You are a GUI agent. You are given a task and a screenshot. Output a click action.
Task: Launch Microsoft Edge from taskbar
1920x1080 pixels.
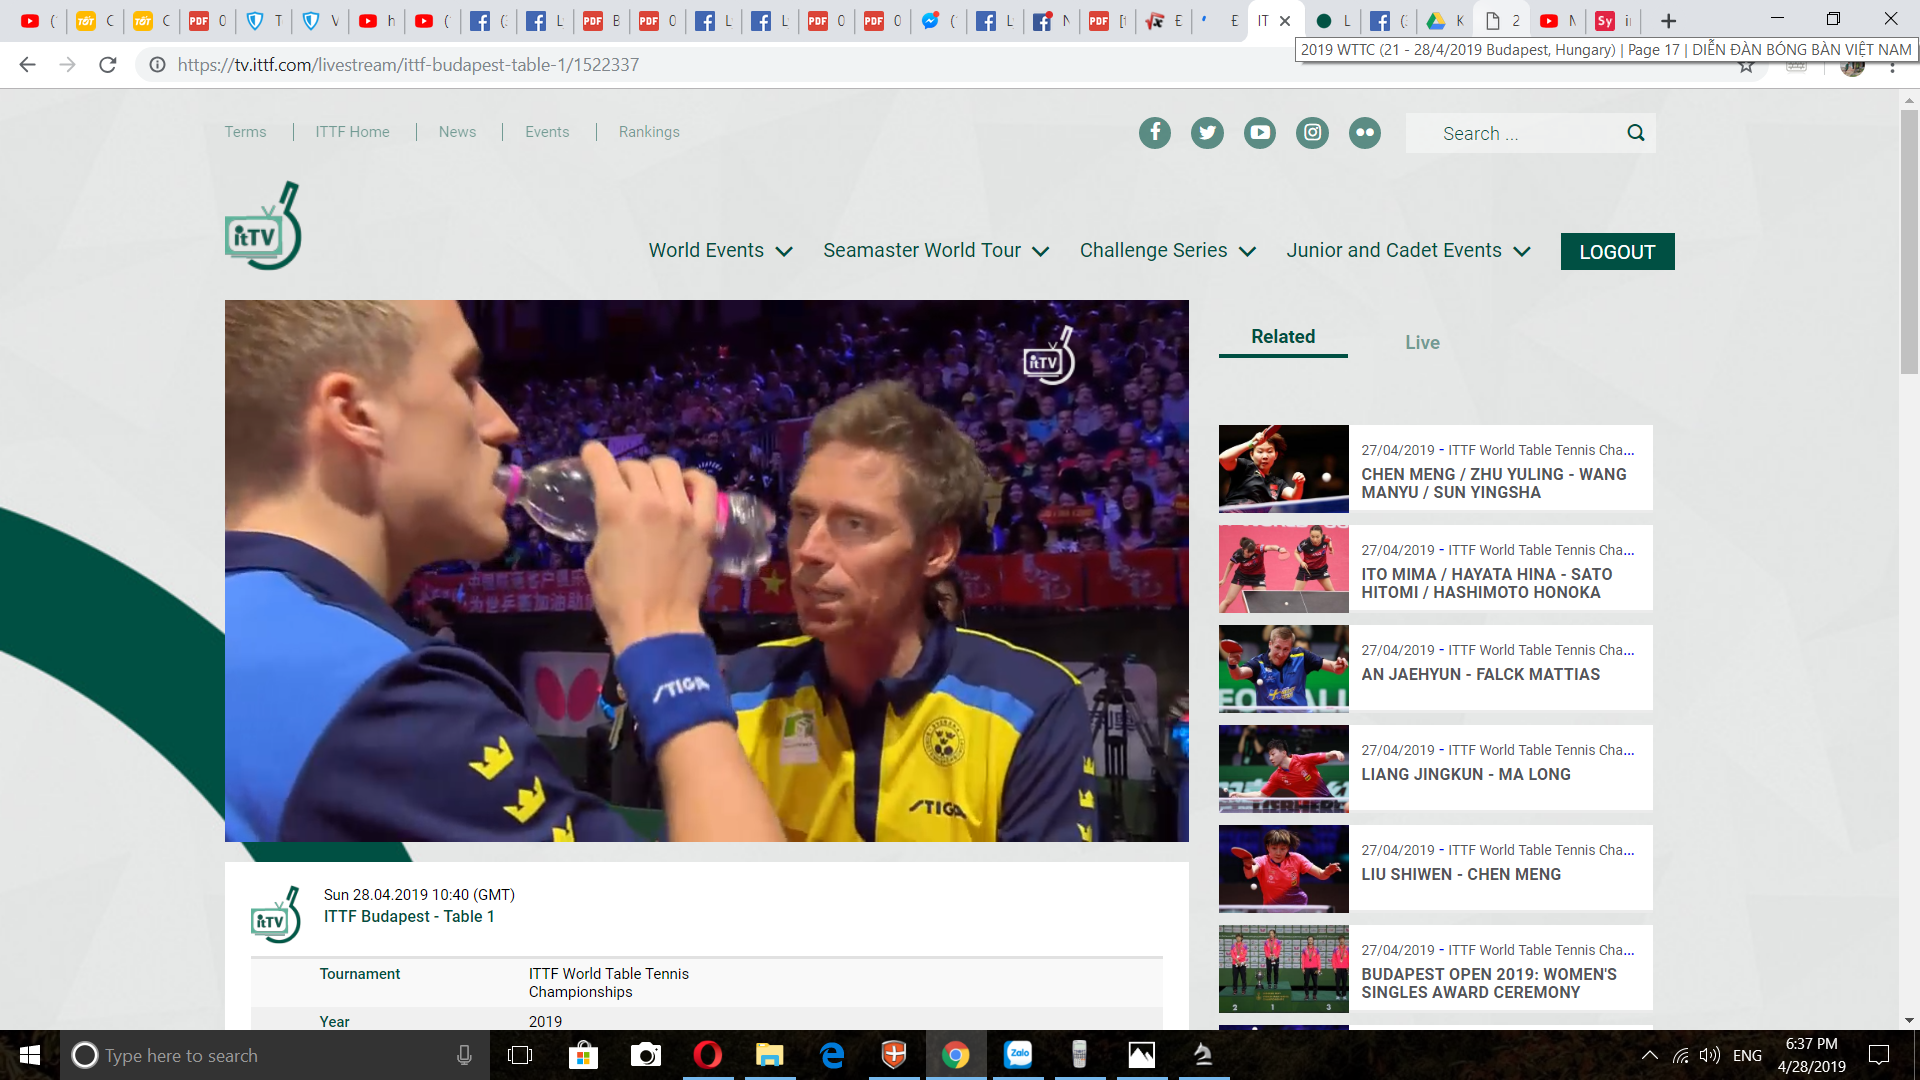point(832,1055)
